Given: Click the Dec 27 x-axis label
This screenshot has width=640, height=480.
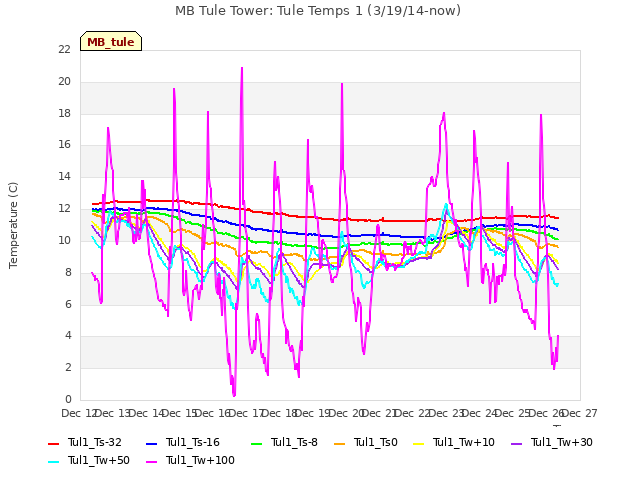Looking at the screenshot, I should click(580, 413).
